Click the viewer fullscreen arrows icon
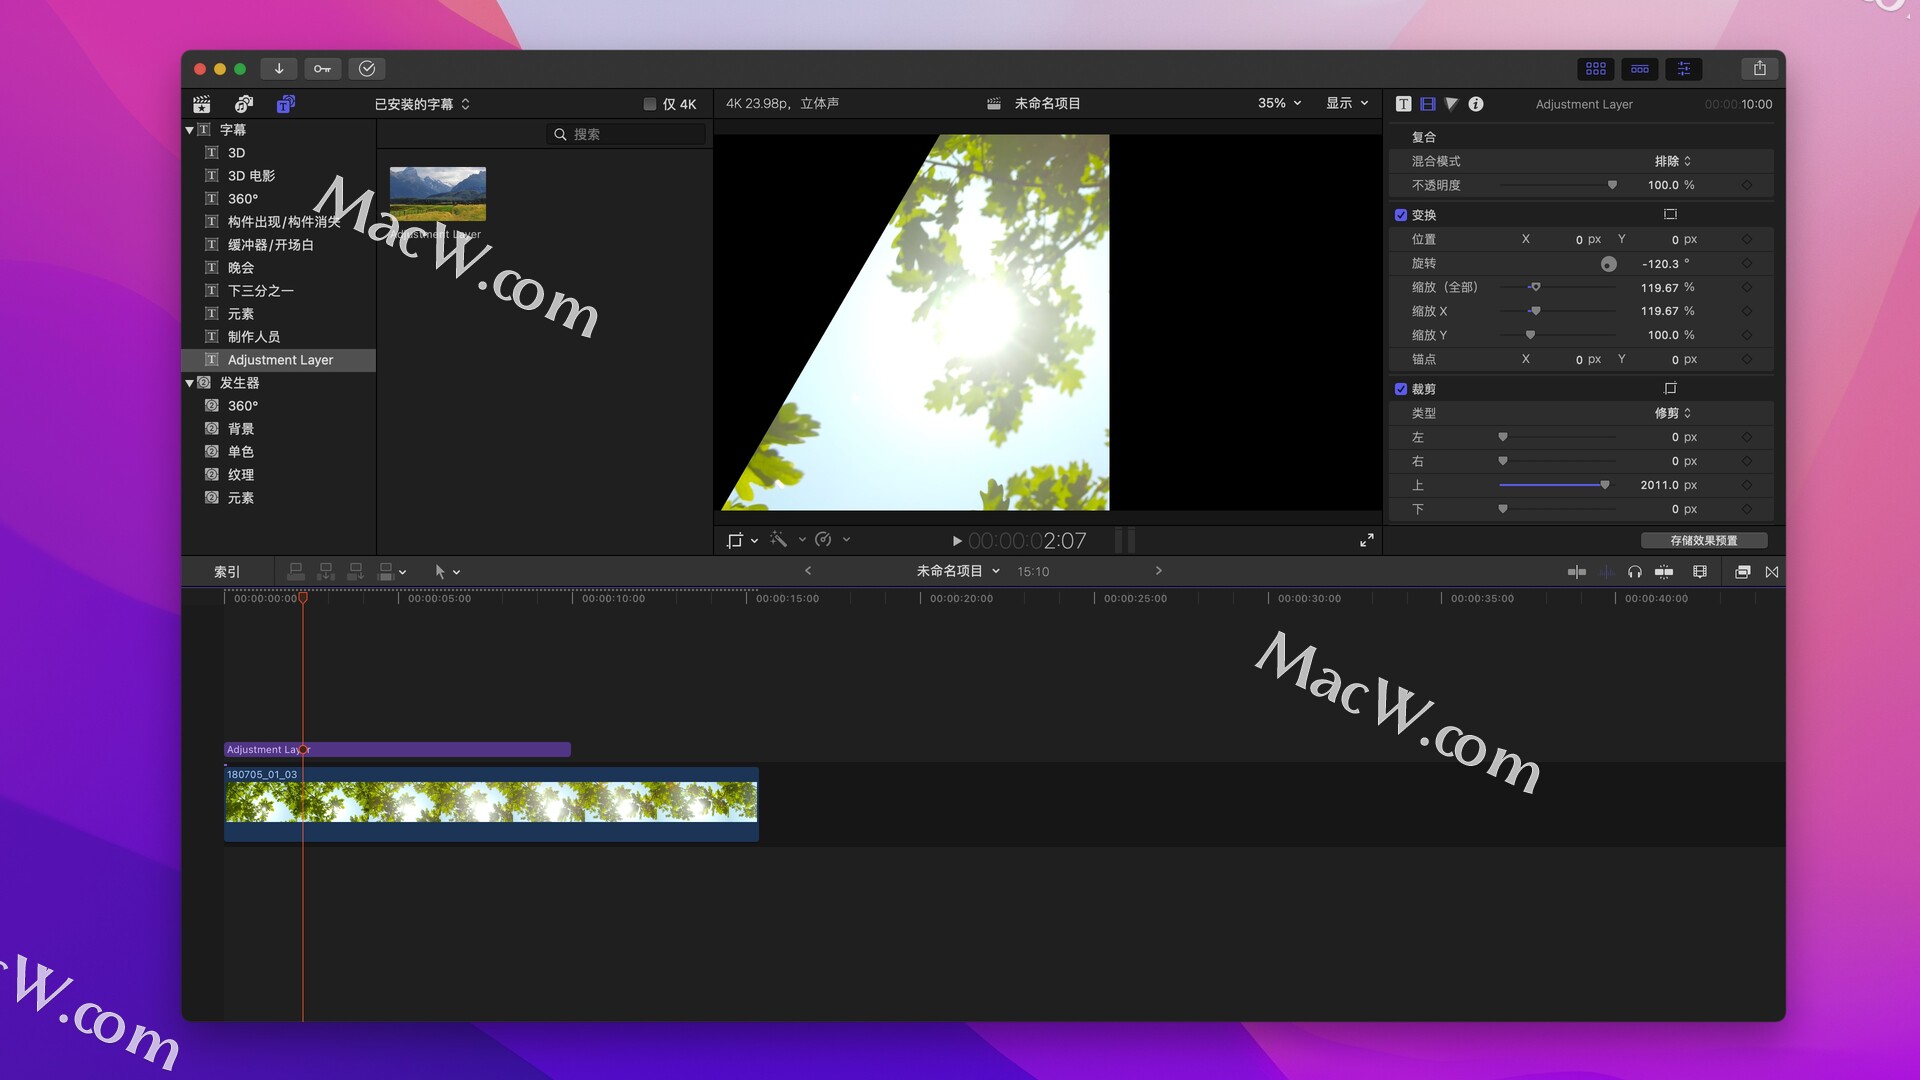The image size is (1920, 1080). click(1367, 540)
